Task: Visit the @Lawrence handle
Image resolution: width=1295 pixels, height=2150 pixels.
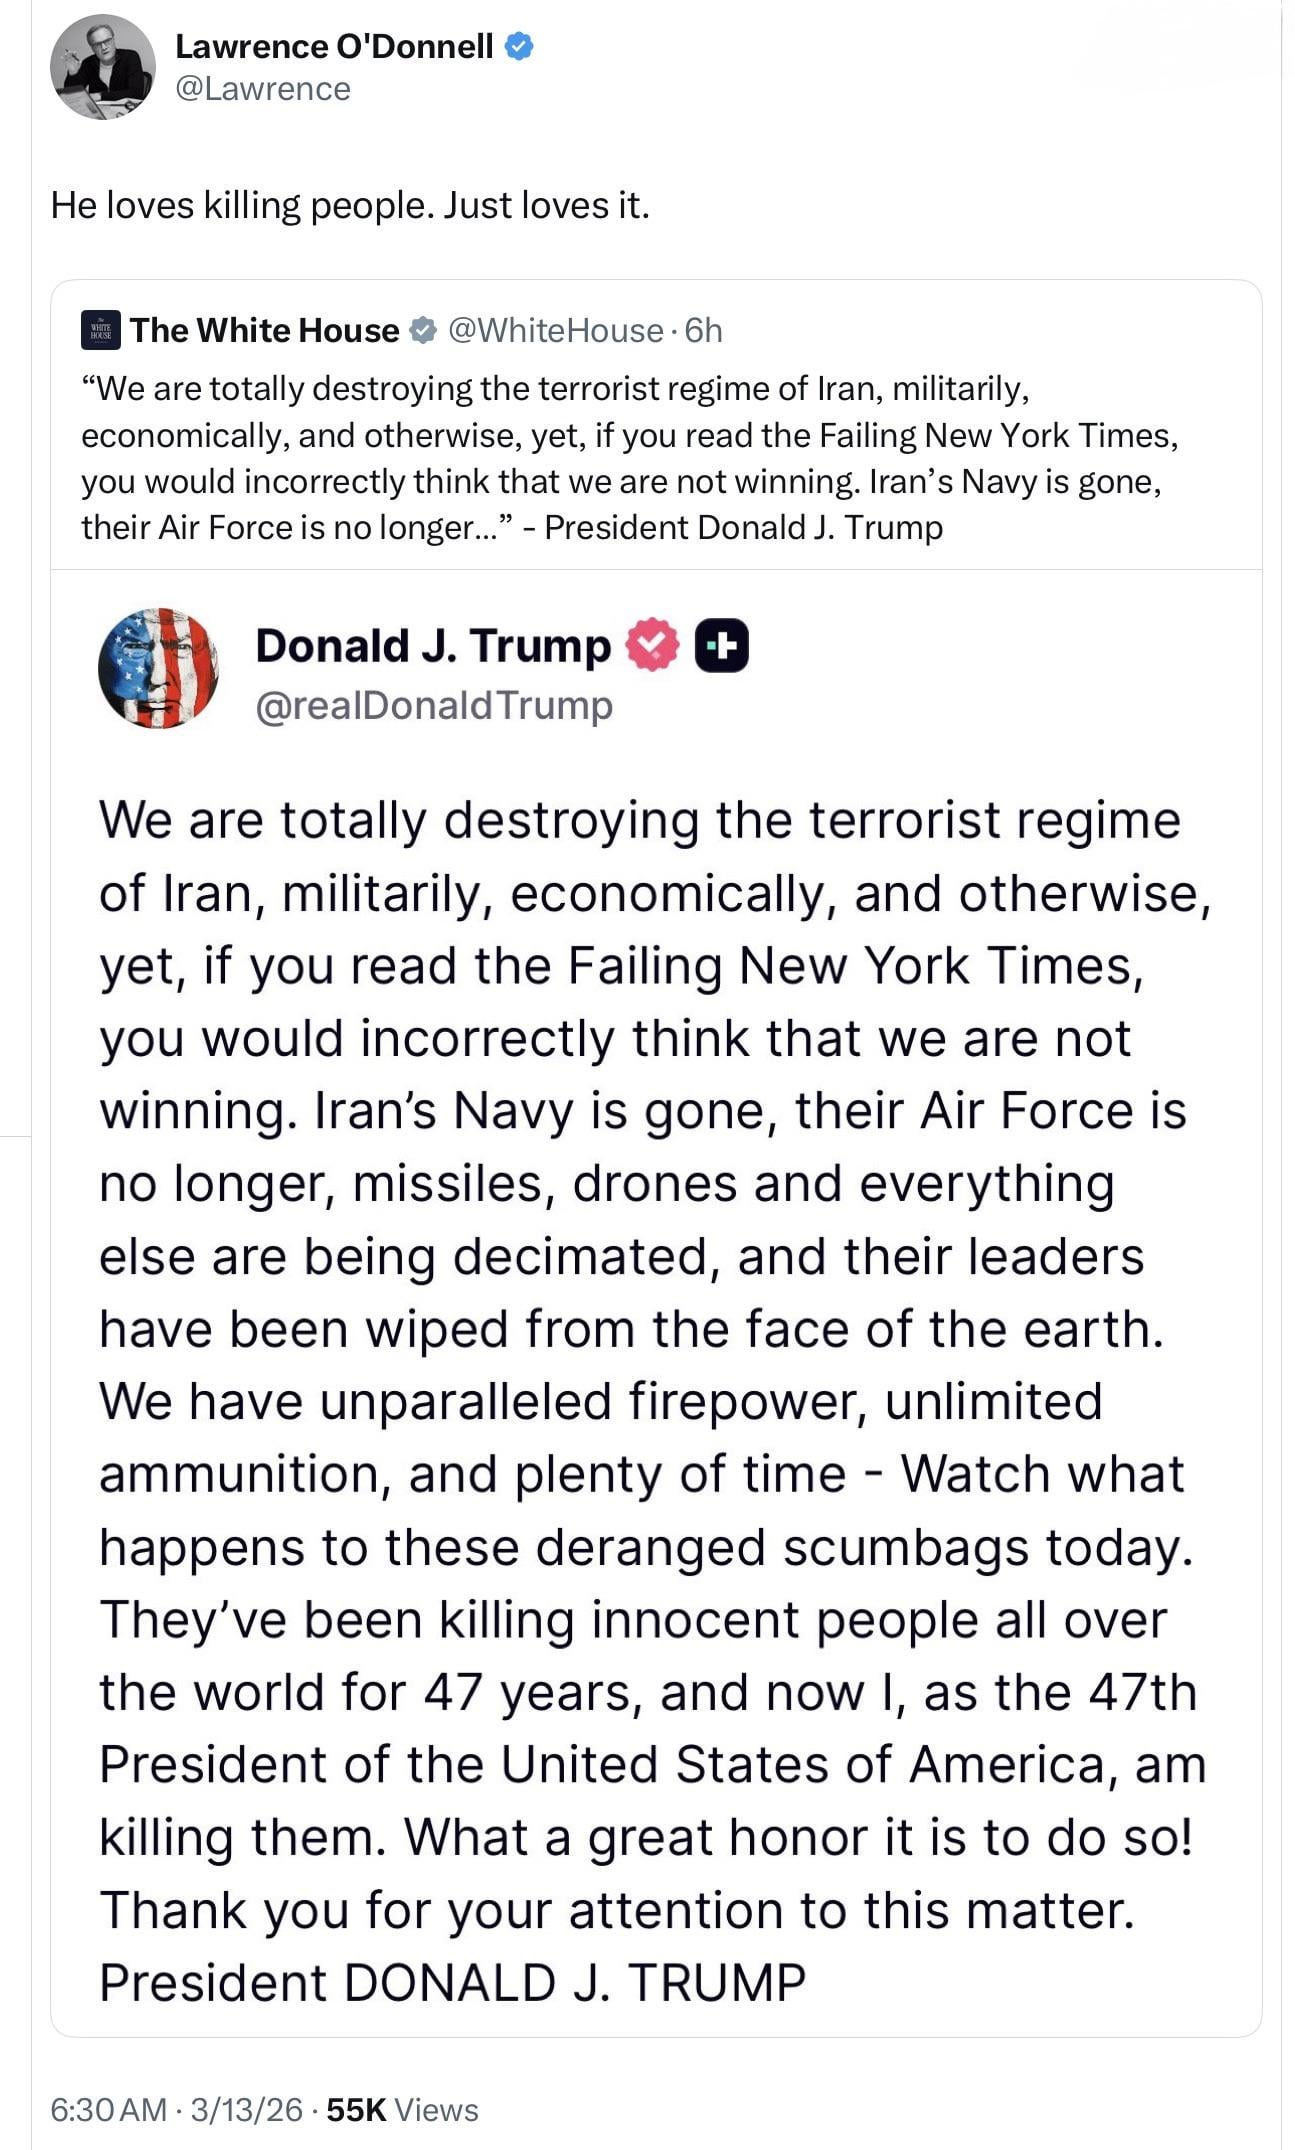Action: coord(263,89)
